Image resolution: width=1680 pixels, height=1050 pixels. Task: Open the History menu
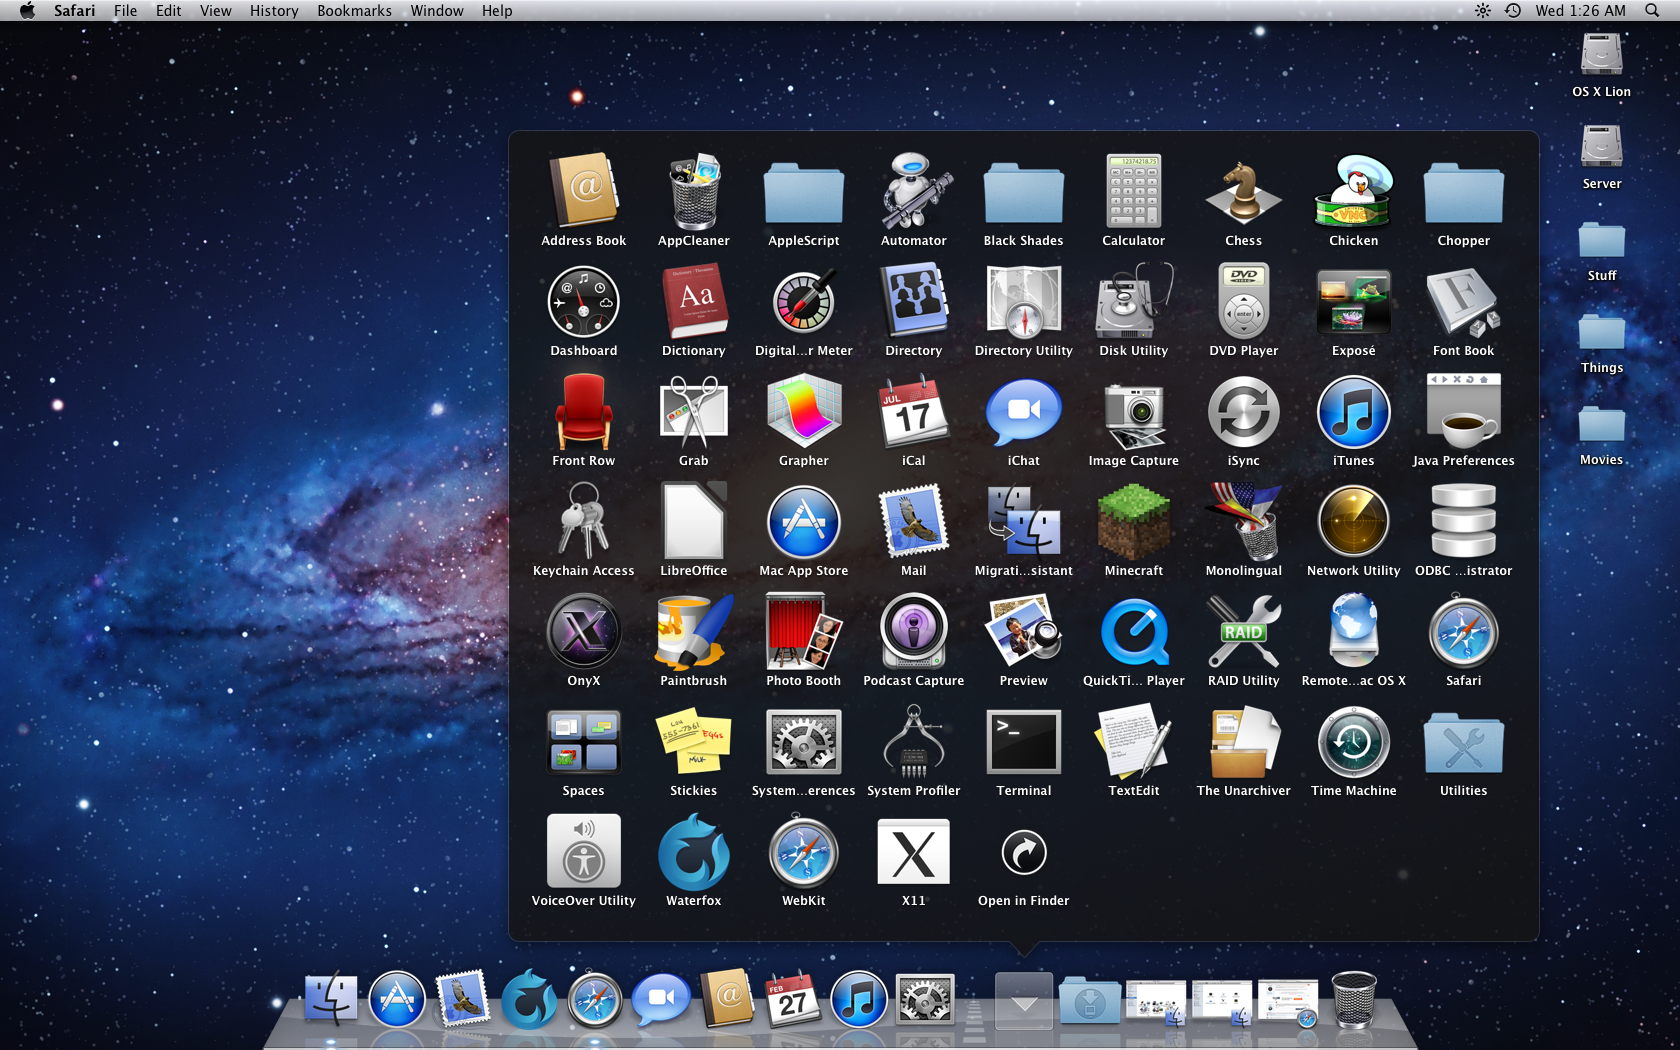click(x=273, y=11)
